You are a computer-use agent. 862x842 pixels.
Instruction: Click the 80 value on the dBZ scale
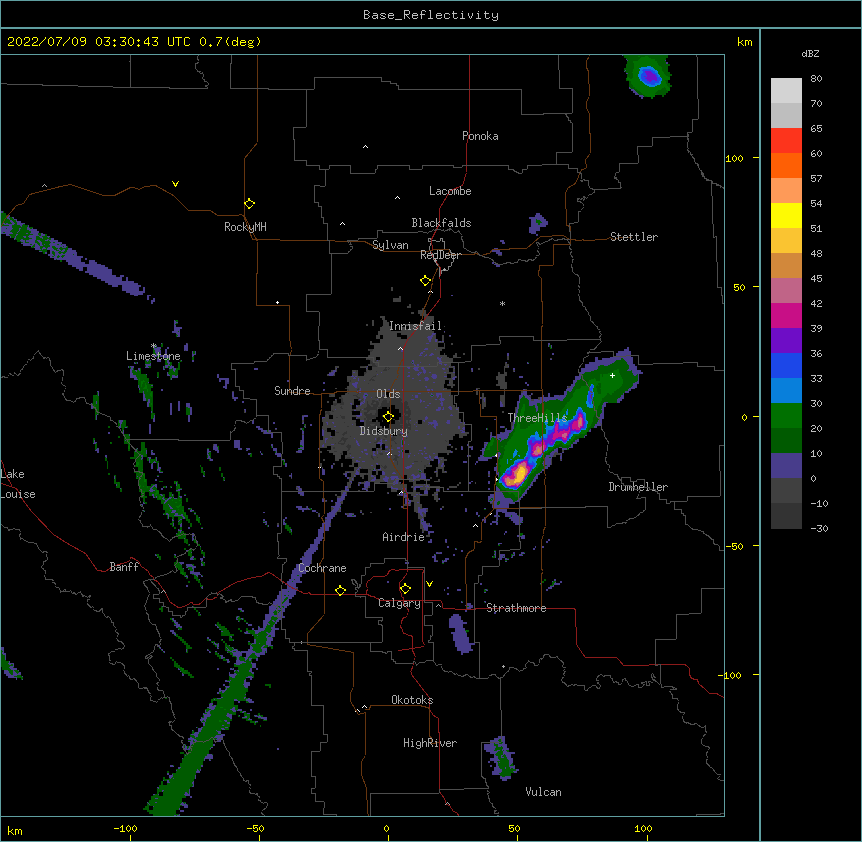816,79
